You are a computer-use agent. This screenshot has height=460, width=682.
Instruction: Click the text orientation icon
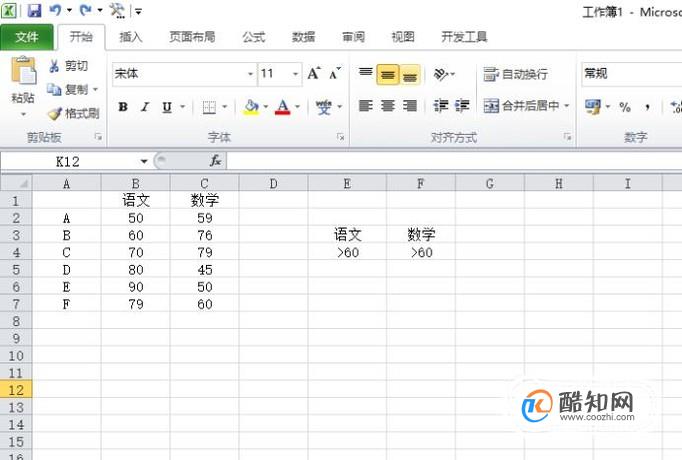point(441,74)
